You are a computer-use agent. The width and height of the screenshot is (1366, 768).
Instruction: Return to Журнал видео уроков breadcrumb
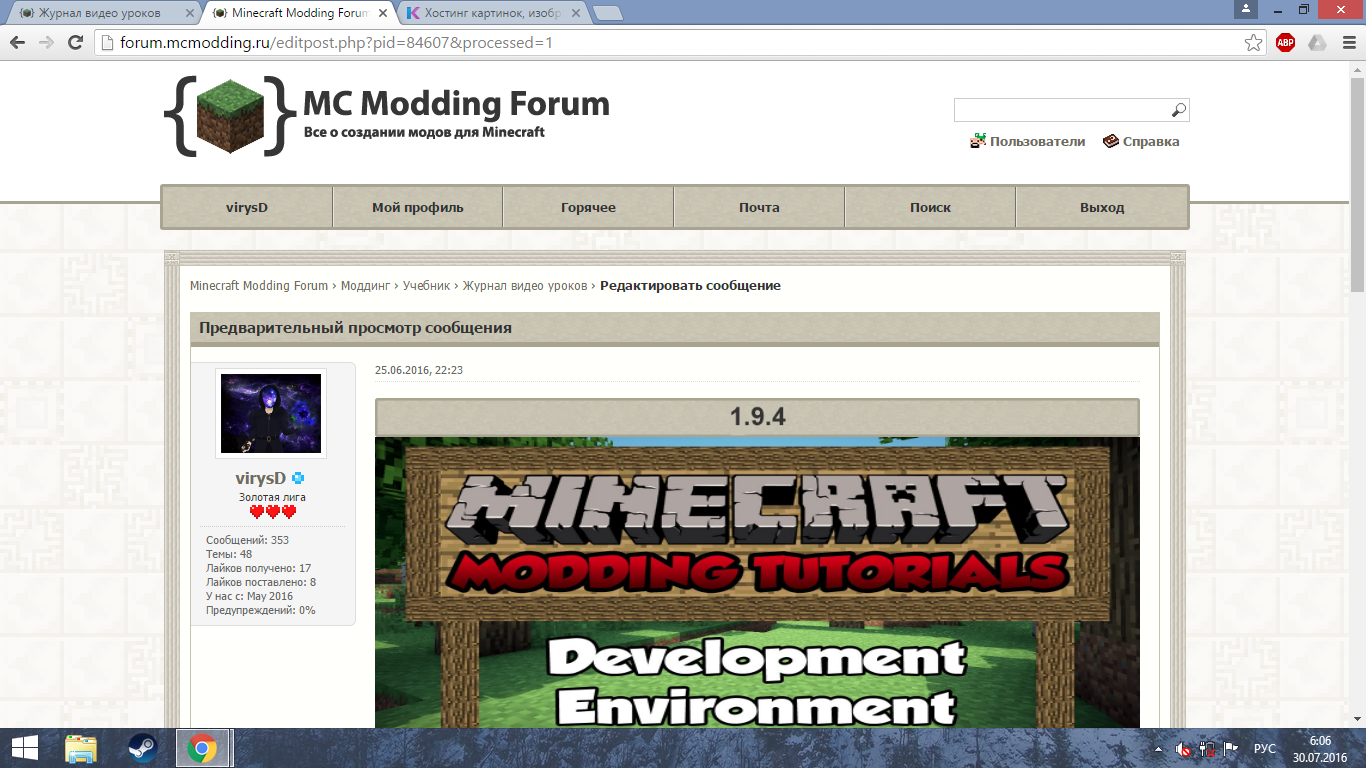[x=525, y=286]
